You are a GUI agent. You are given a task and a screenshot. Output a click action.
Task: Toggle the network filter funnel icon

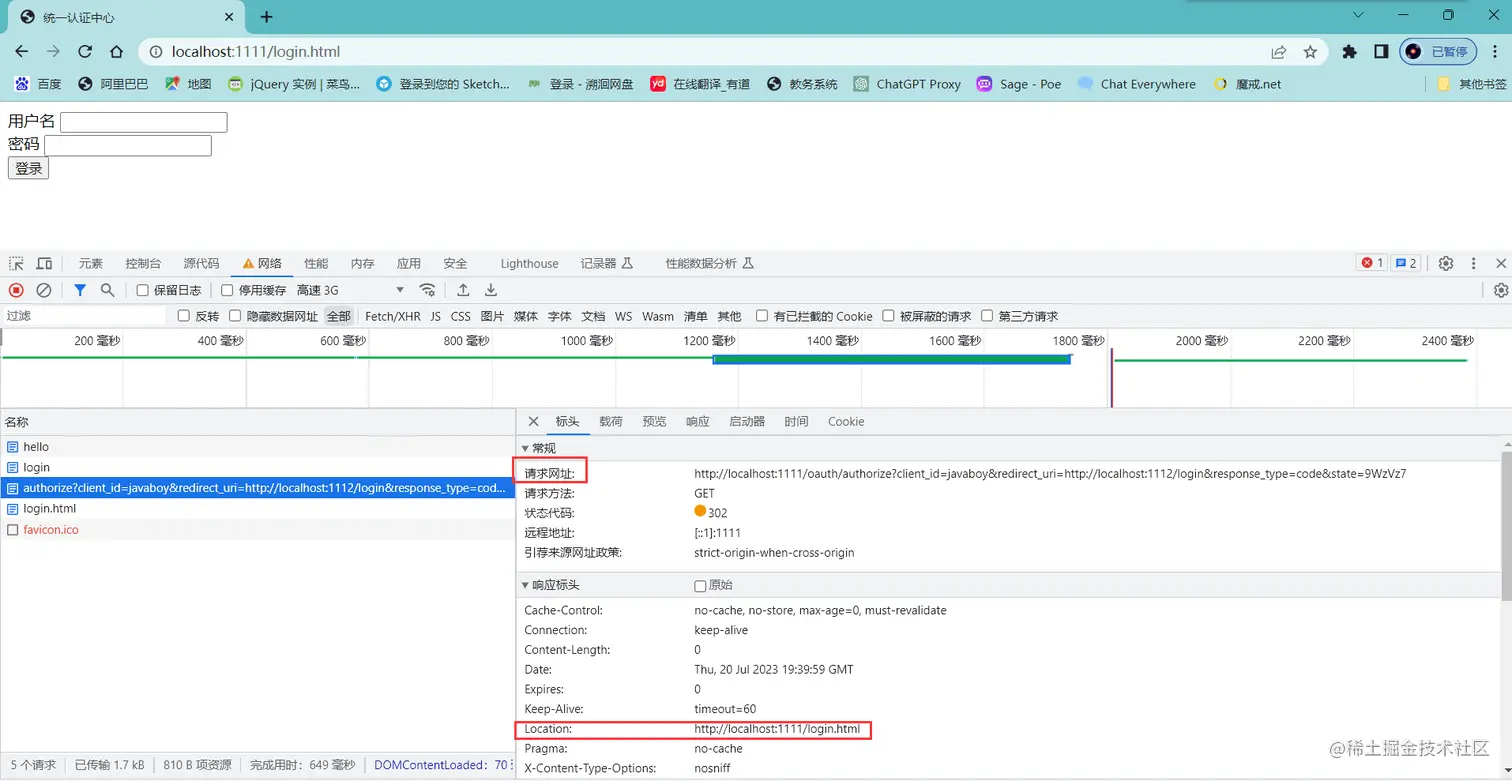point(80,290)
